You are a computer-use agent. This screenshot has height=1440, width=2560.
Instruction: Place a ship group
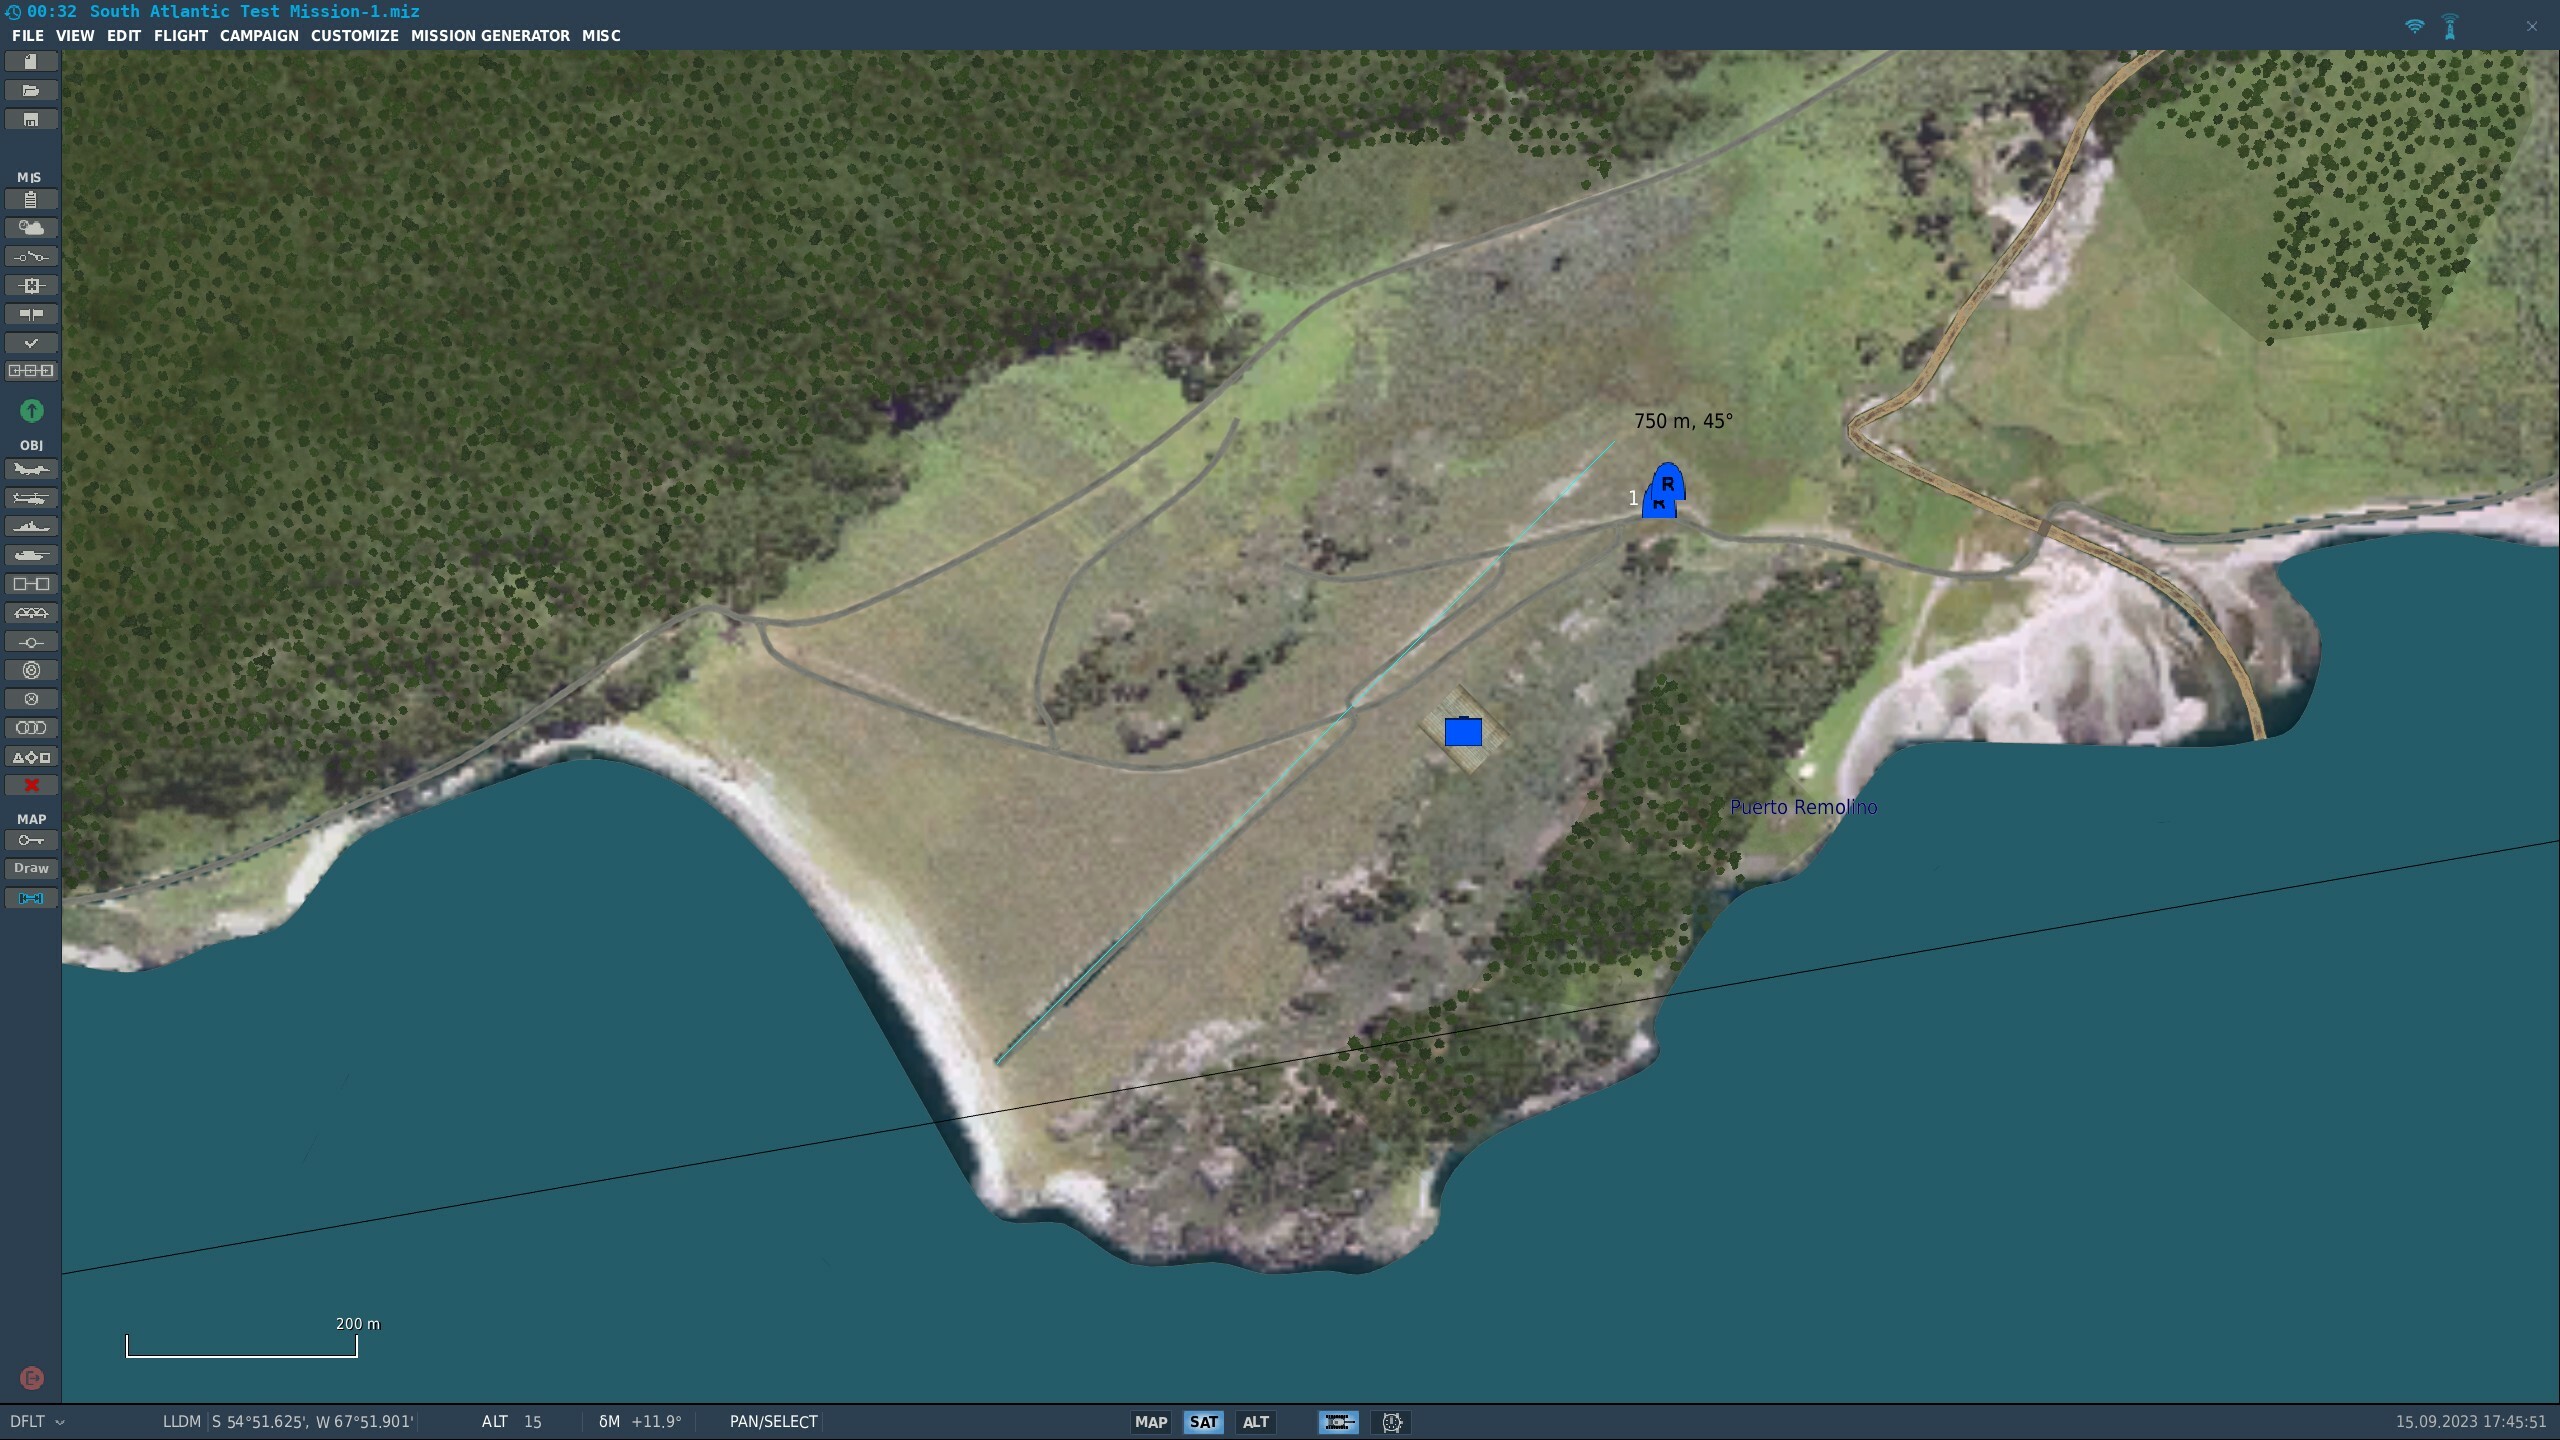pyautogui.click(x=31, y=527)
